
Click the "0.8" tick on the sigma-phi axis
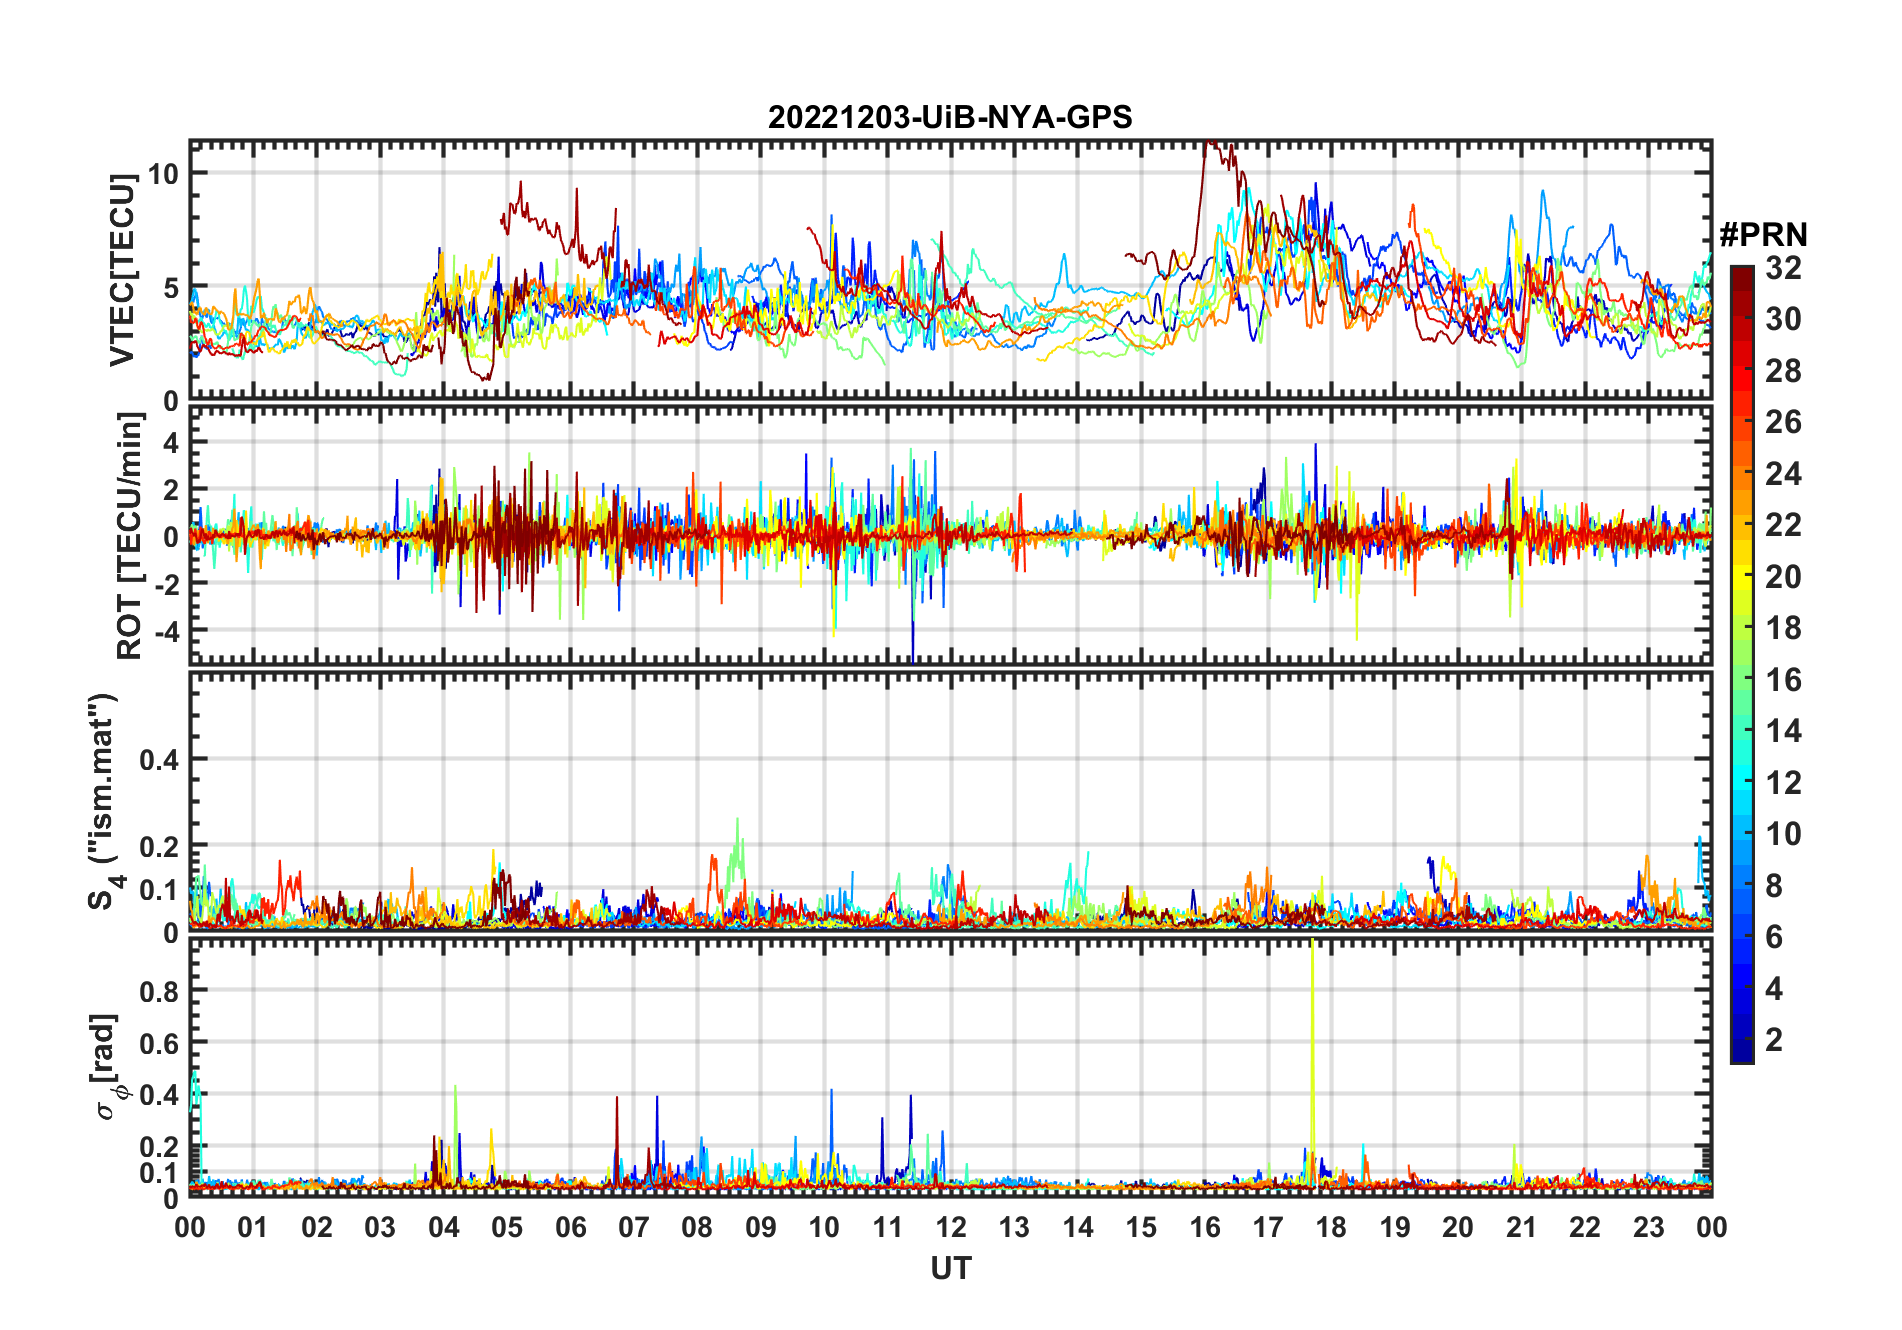pos(160,991)
